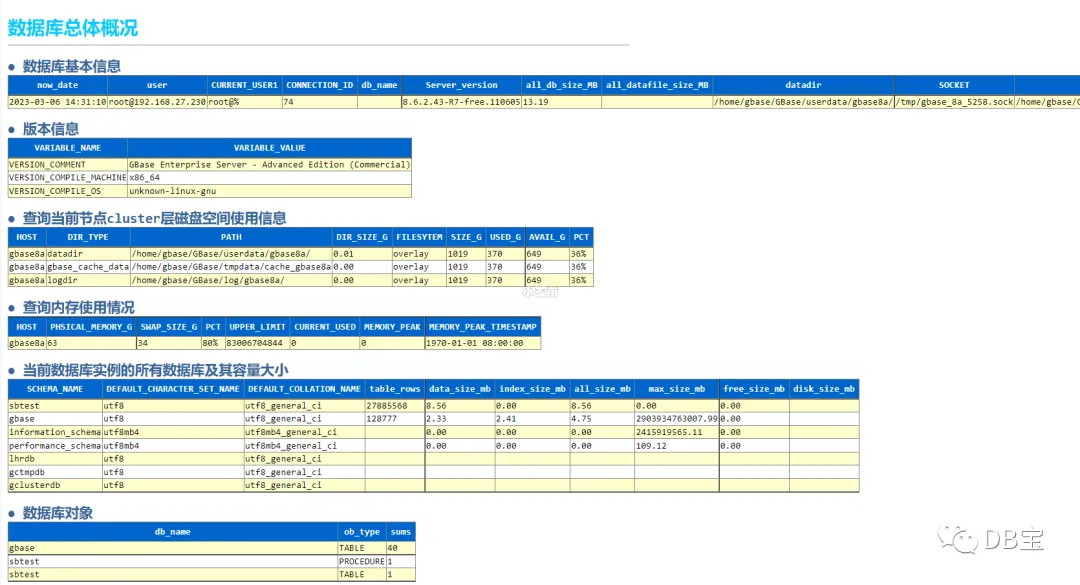Click the SOCKET column header

(954, 85)
